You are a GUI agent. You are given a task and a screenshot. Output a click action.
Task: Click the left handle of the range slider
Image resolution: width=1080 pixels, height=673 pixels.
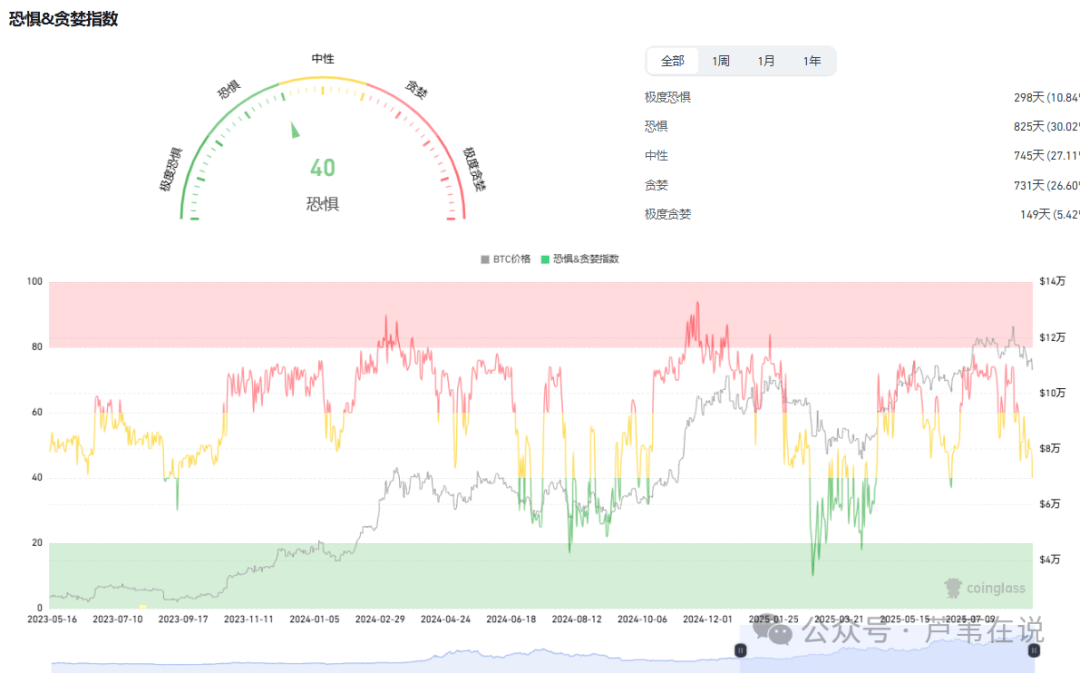741,651
